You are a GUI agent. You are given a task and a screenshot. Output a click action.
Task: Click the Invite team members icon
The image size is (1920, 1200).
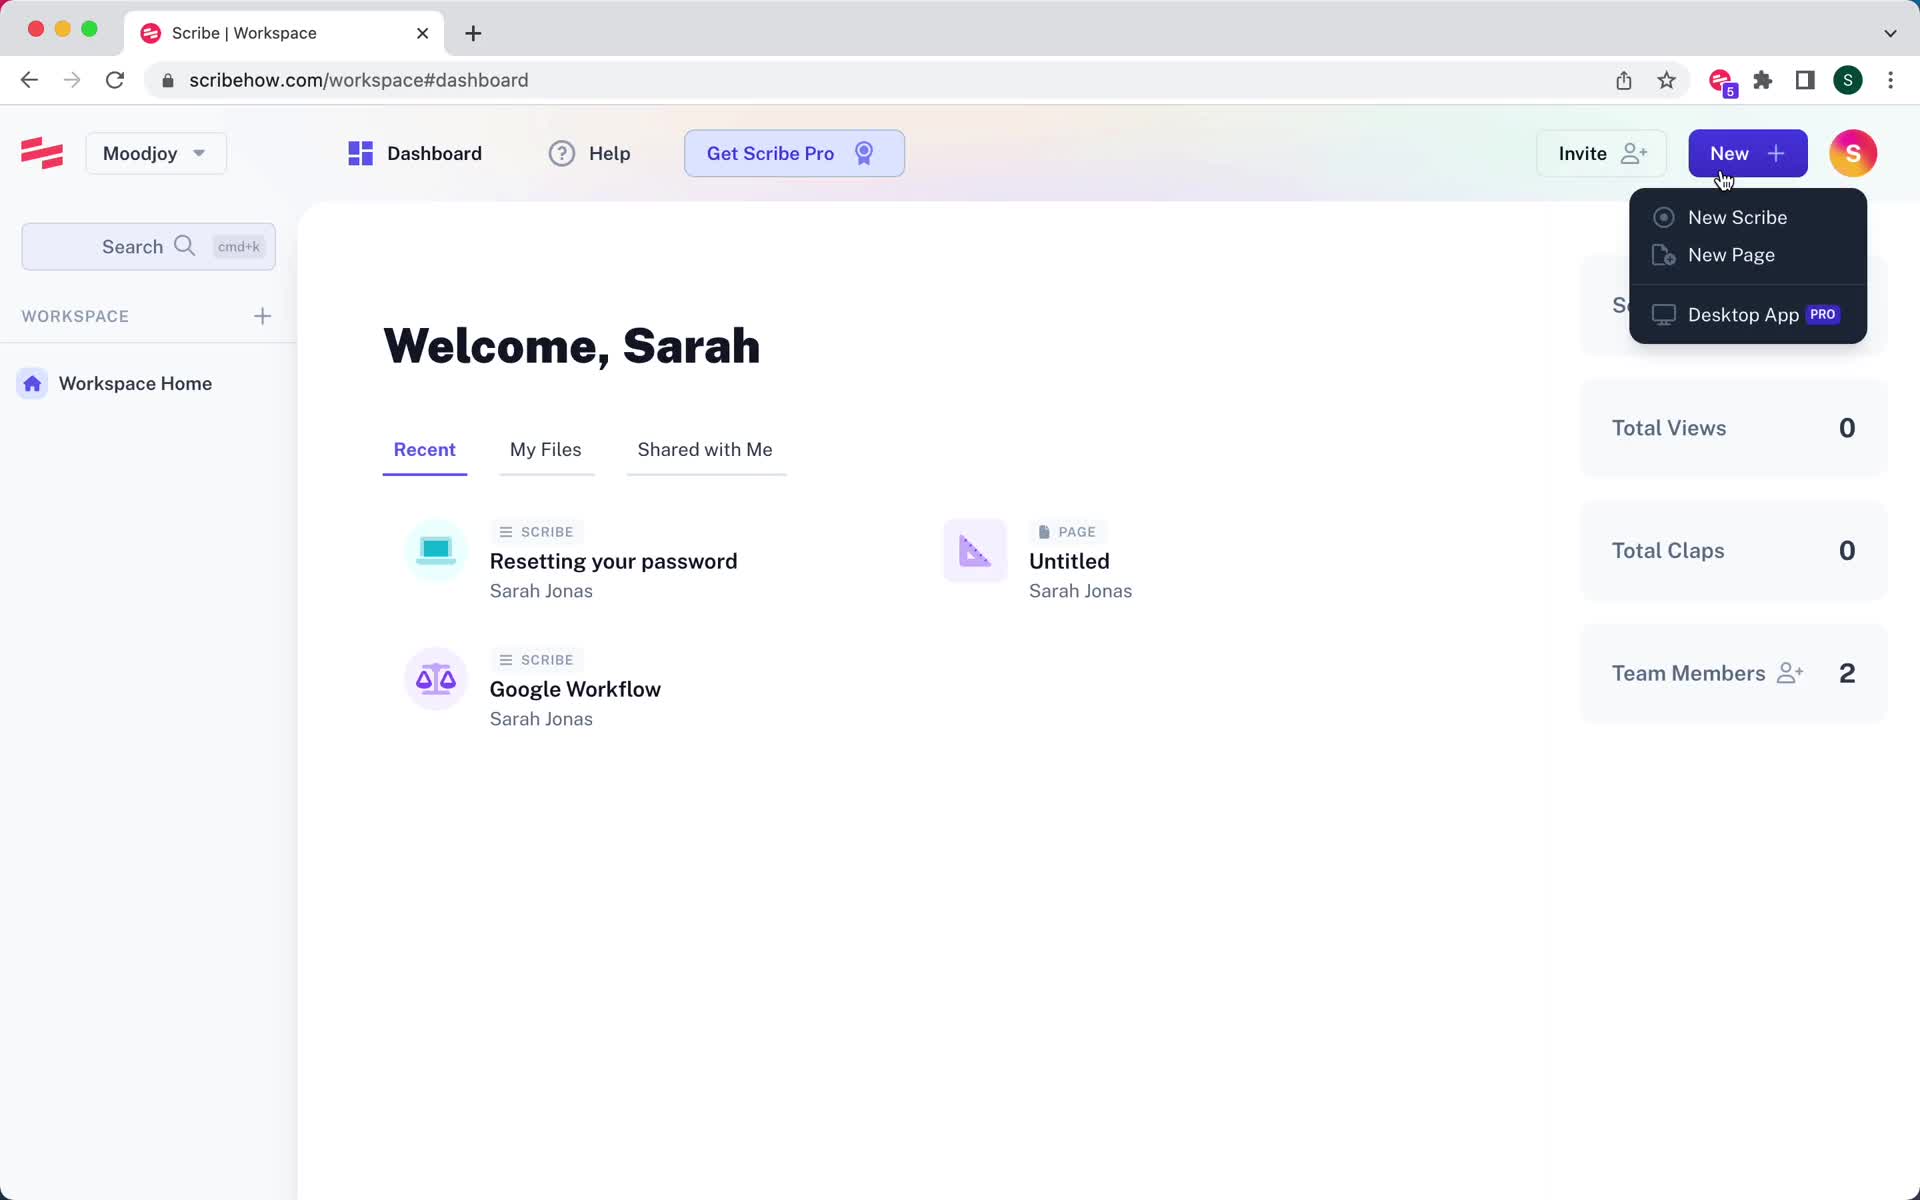(x=1637, y=152)
